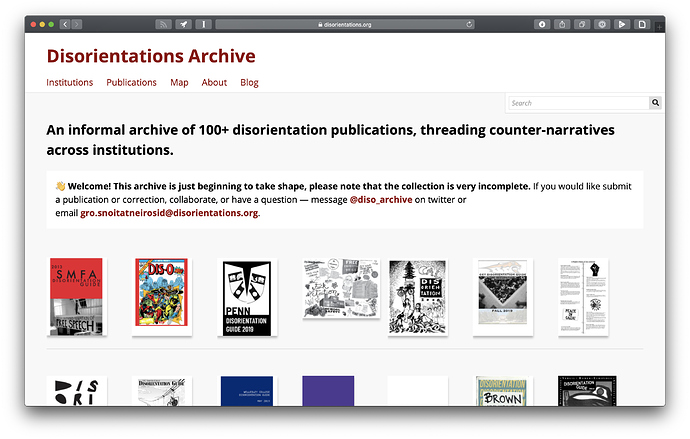Minimize the window with the yellow button
This screenshot has width=690, height=439.
click(42, 24)
